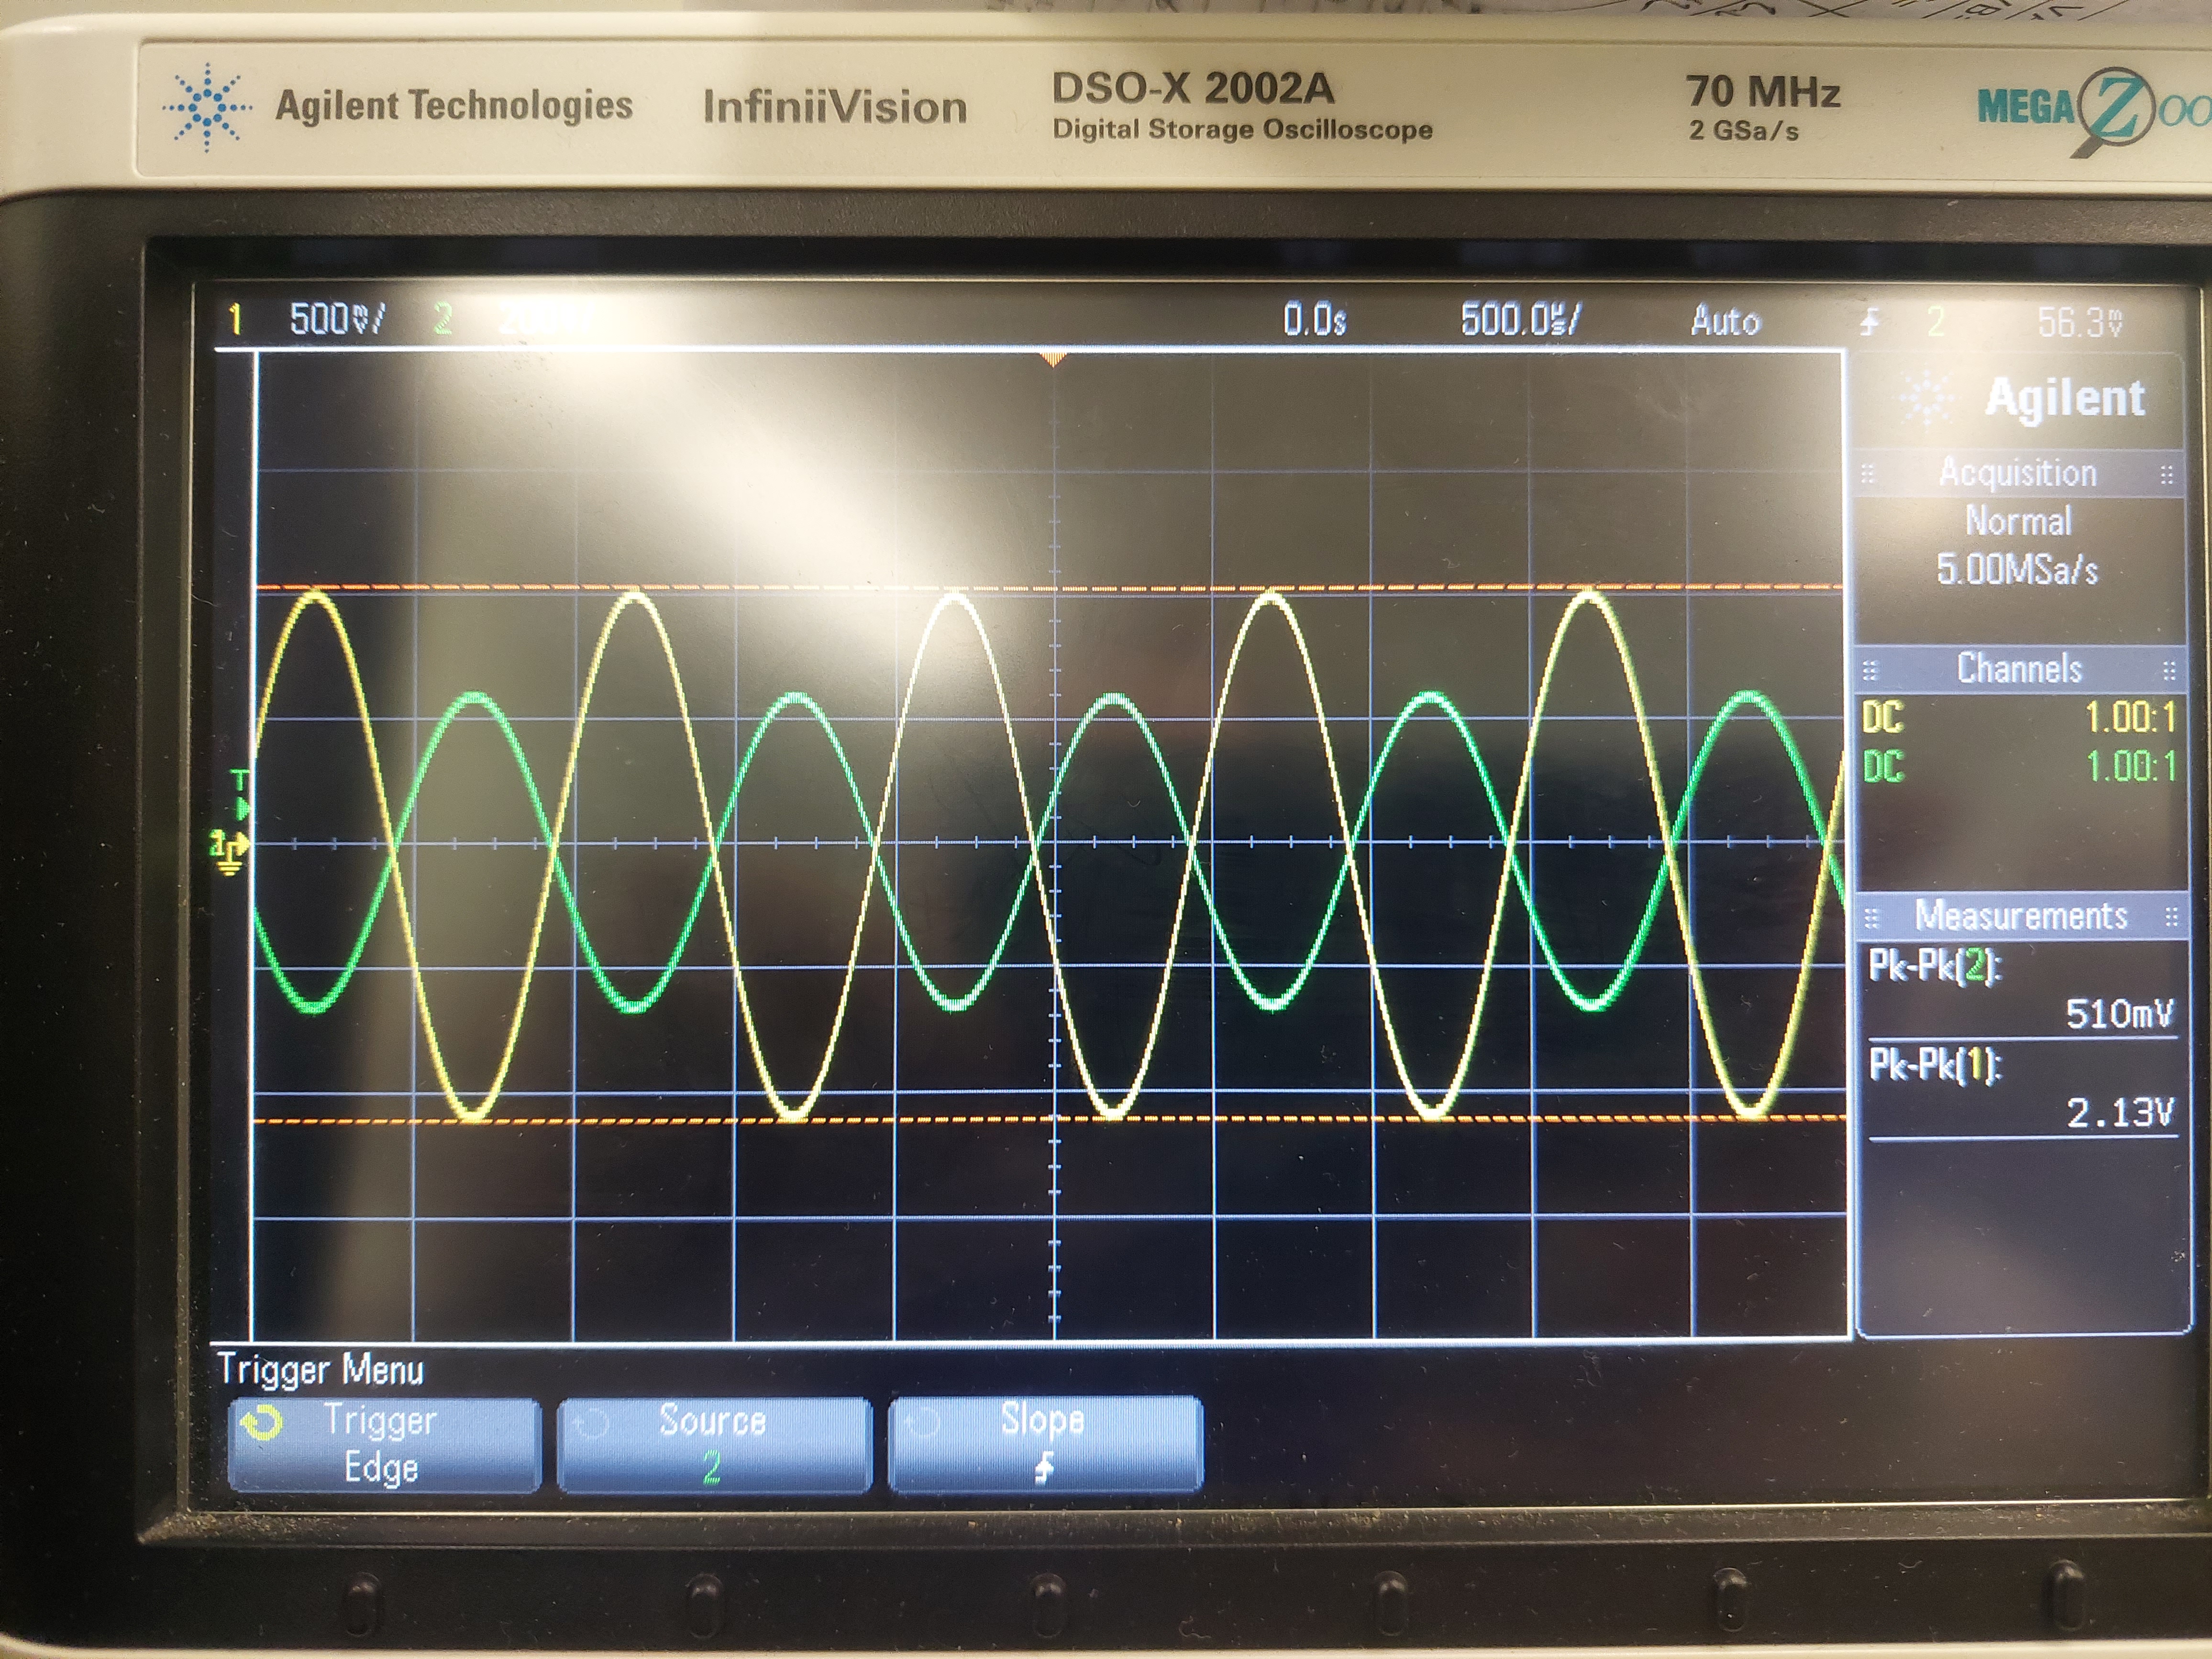
Task: Click the Trigger Menu title
Action: pyautogui.click(x=321, y=1369)
